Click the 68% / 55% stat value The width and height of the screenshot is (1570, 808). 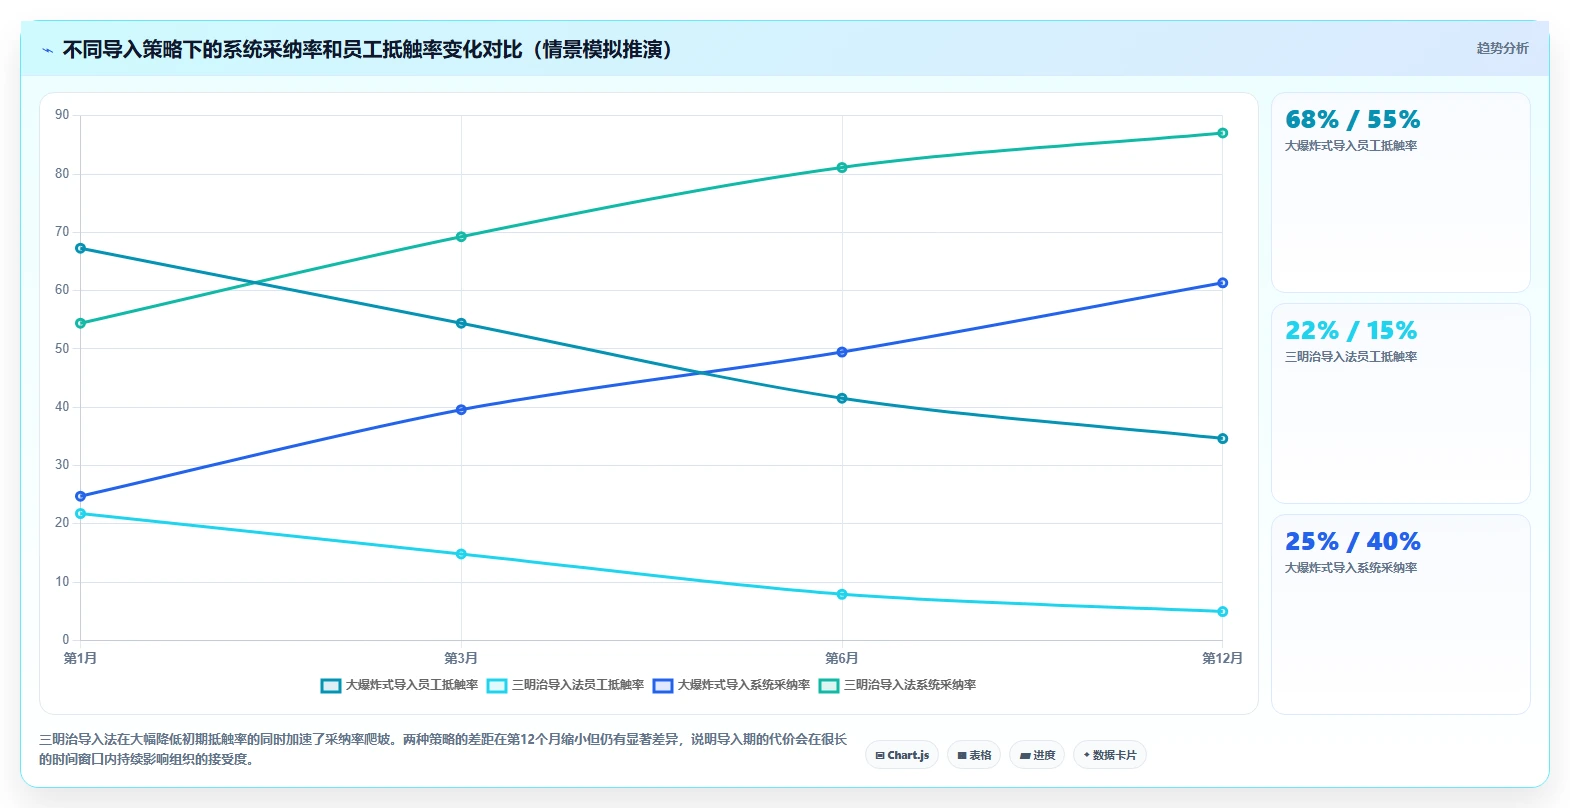click(x=1352, y=120)
